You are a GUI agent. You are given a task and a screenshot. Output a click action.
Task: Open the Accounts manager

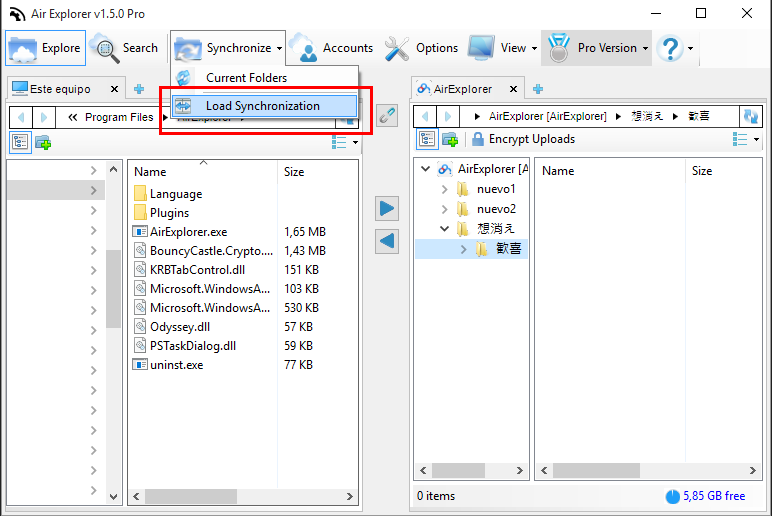(333, 48)
